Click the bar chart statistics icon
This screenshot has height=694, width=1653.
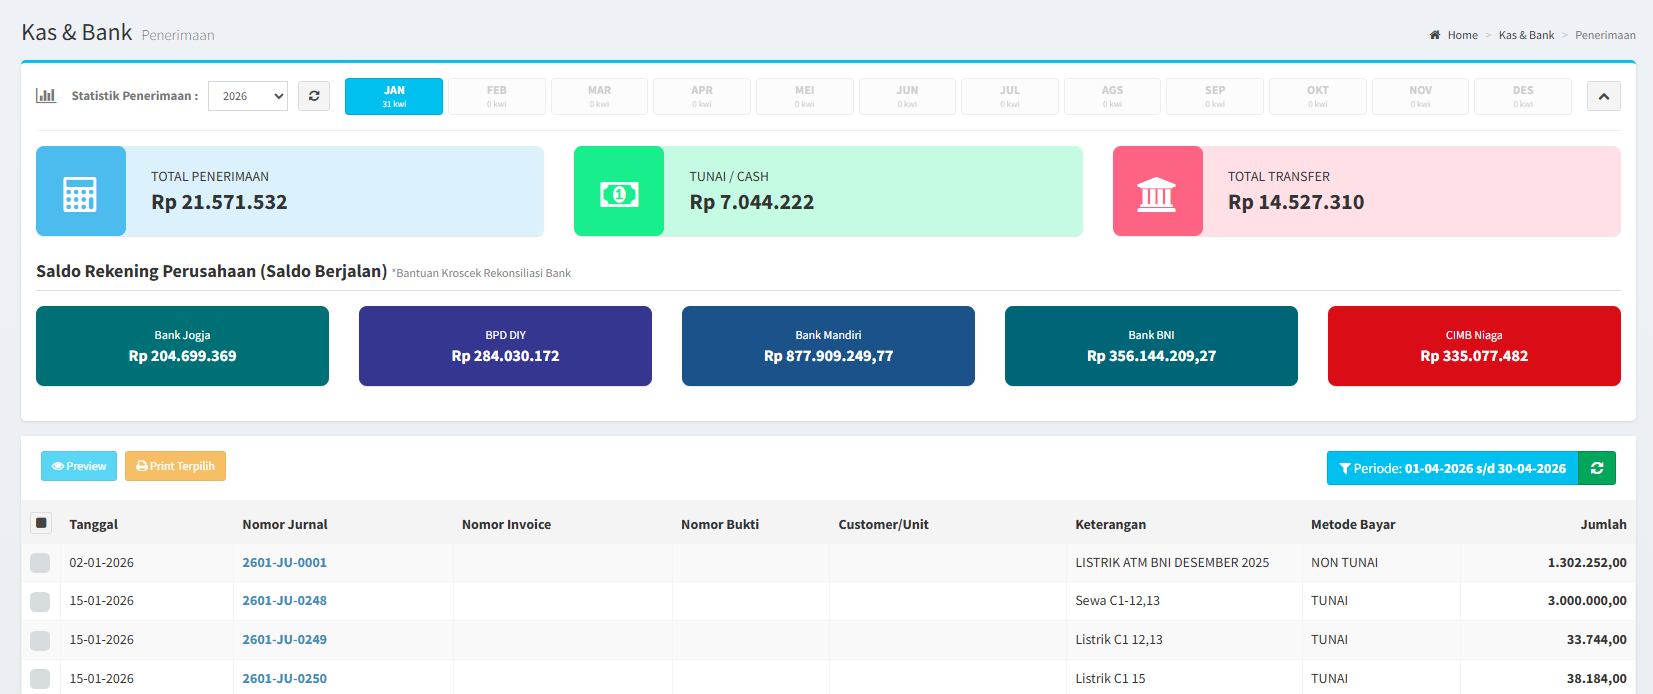(x=46, y=96)
